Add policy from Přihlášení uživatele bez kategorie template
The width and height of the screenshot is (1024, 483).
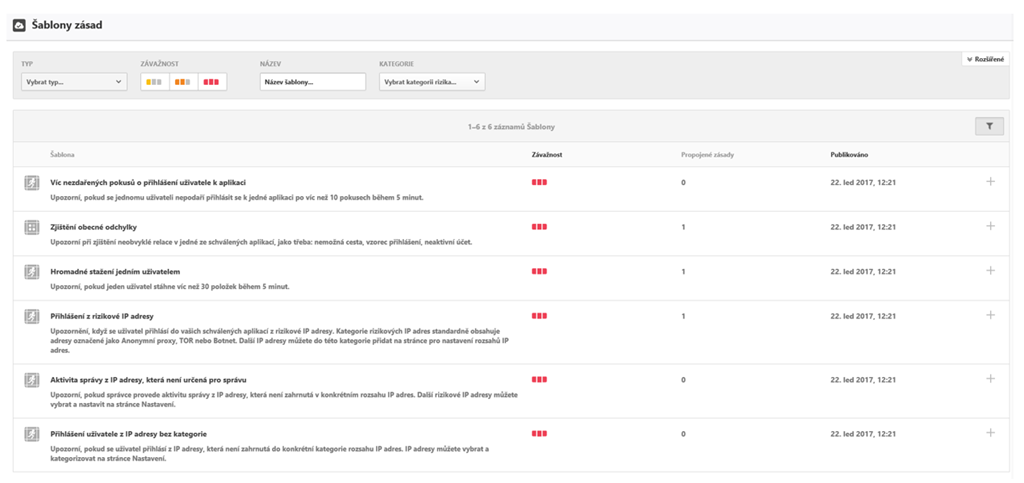coord(990,432)
